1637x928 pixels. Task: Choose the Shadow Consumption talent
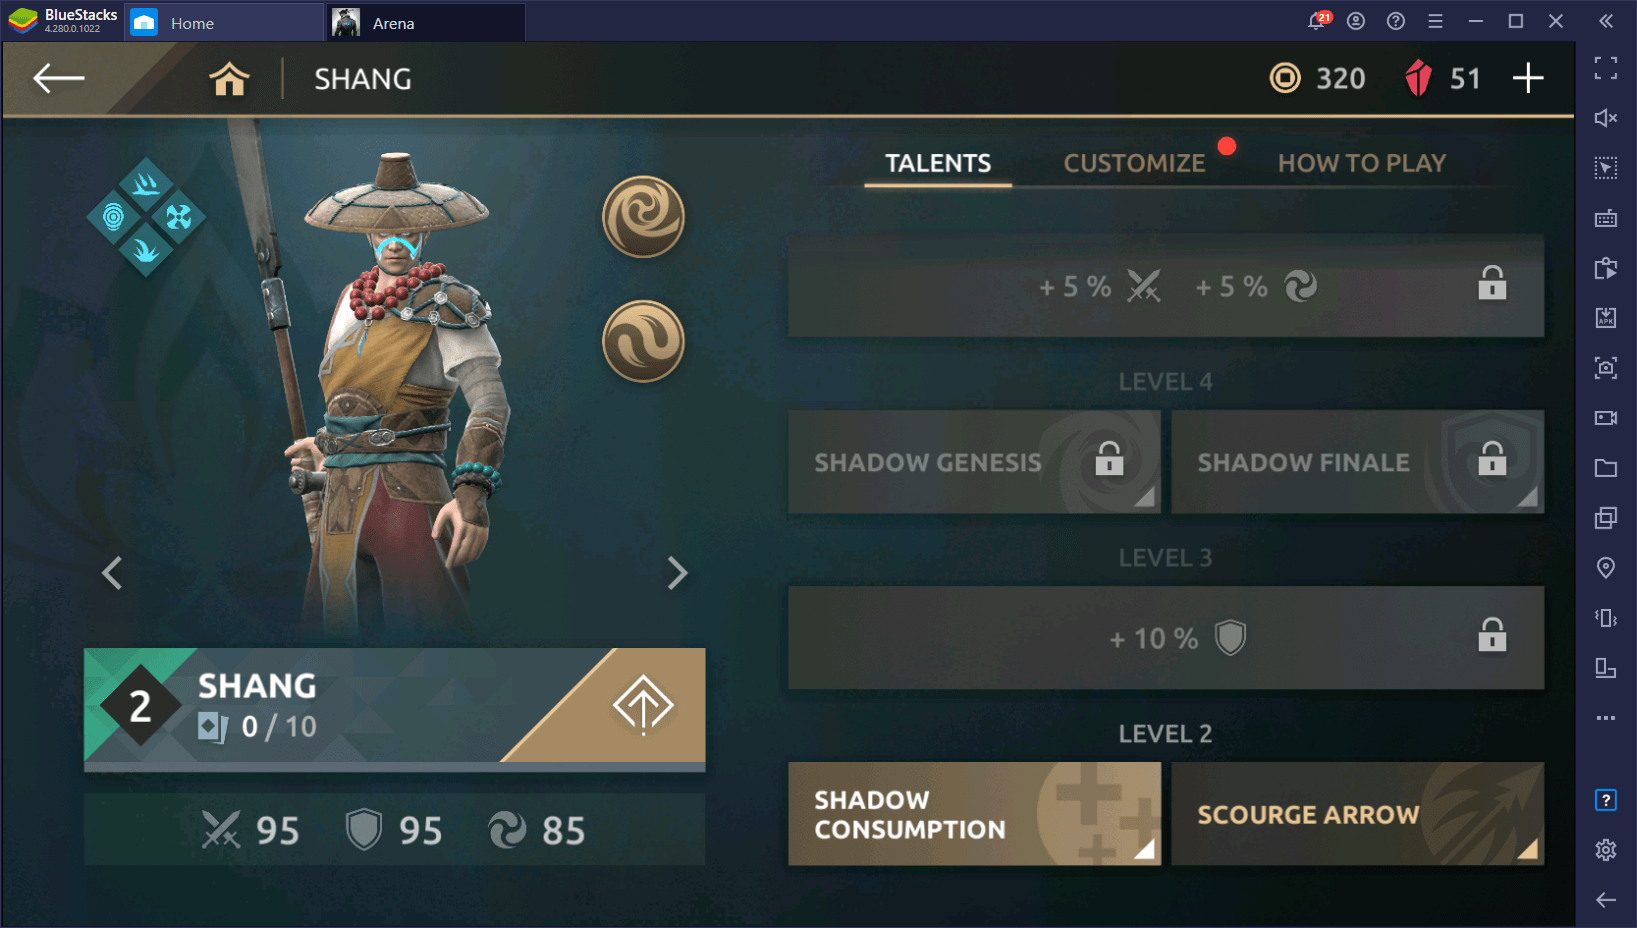pos(974,814)
